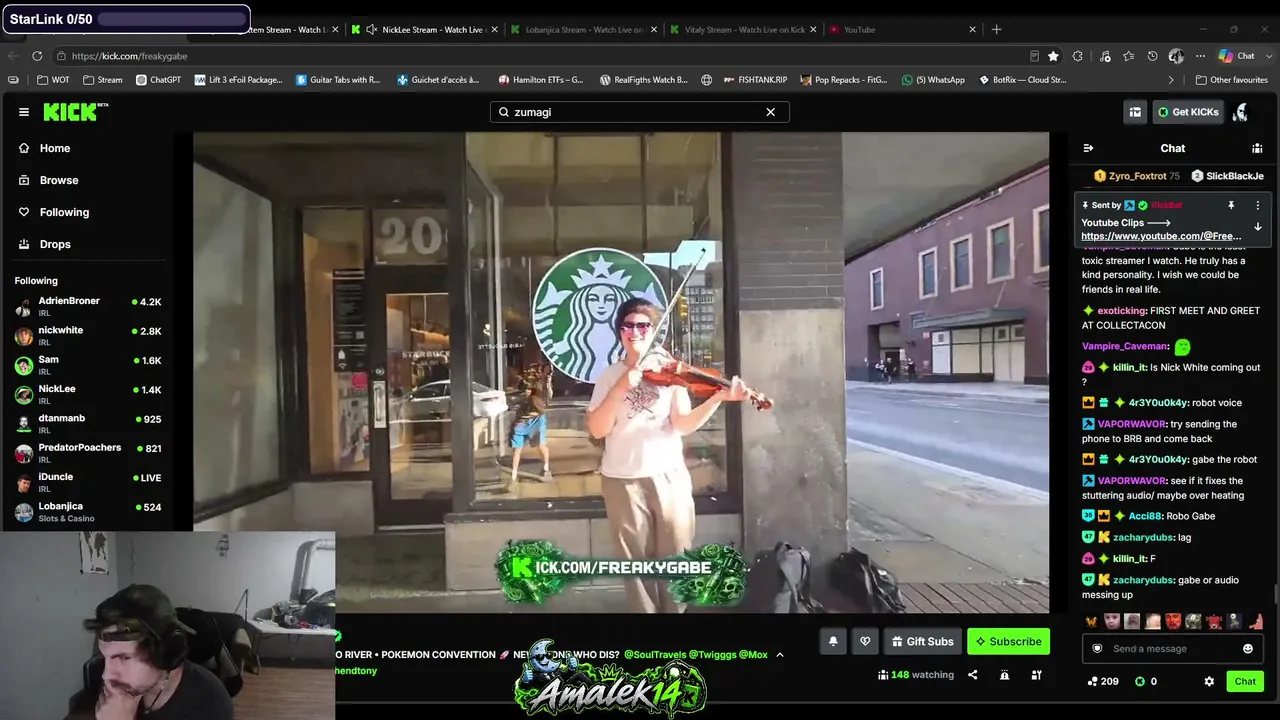The height and width of the screenshot is (720, 1280).
Task: Unpin the pinned KickBot message
Action: click(1231, 205)
